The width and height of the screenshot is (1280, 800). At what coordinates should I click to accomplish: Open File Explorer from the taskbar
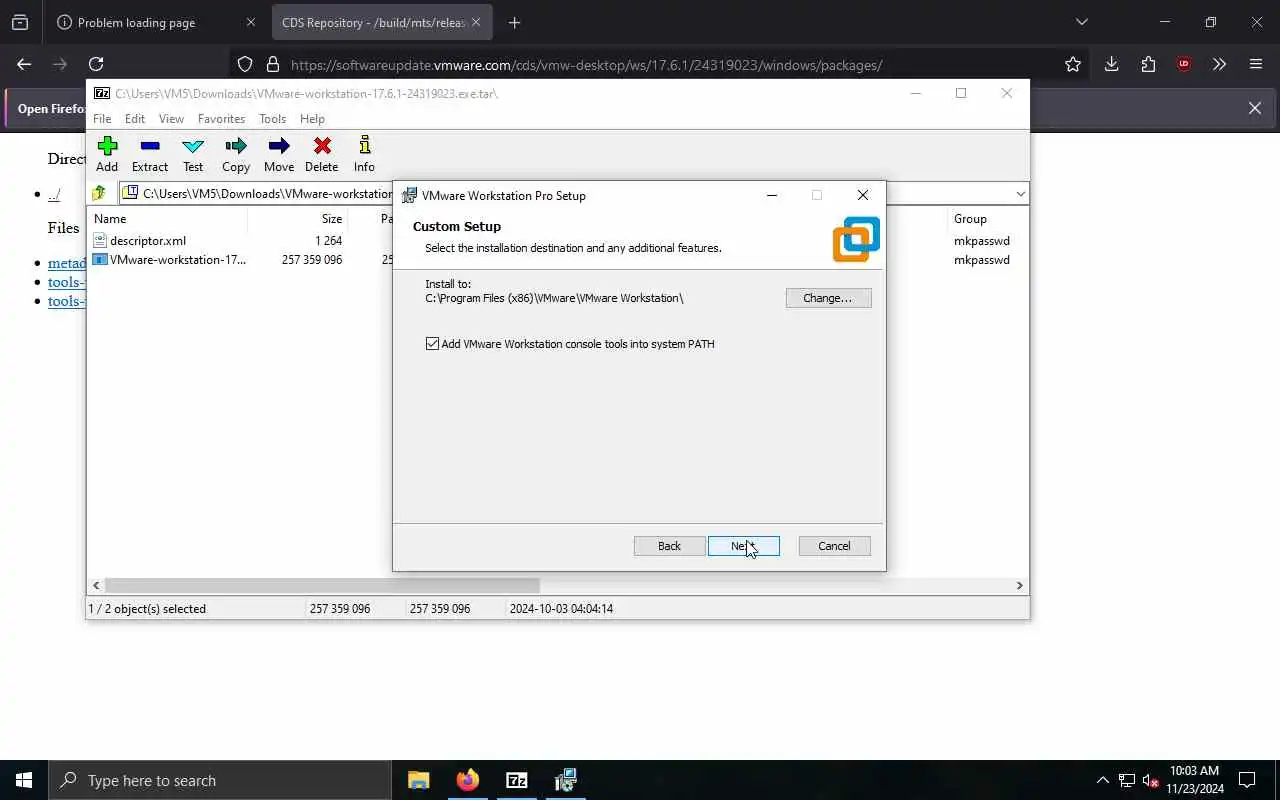pyautogui.click(x=418, y=780)
